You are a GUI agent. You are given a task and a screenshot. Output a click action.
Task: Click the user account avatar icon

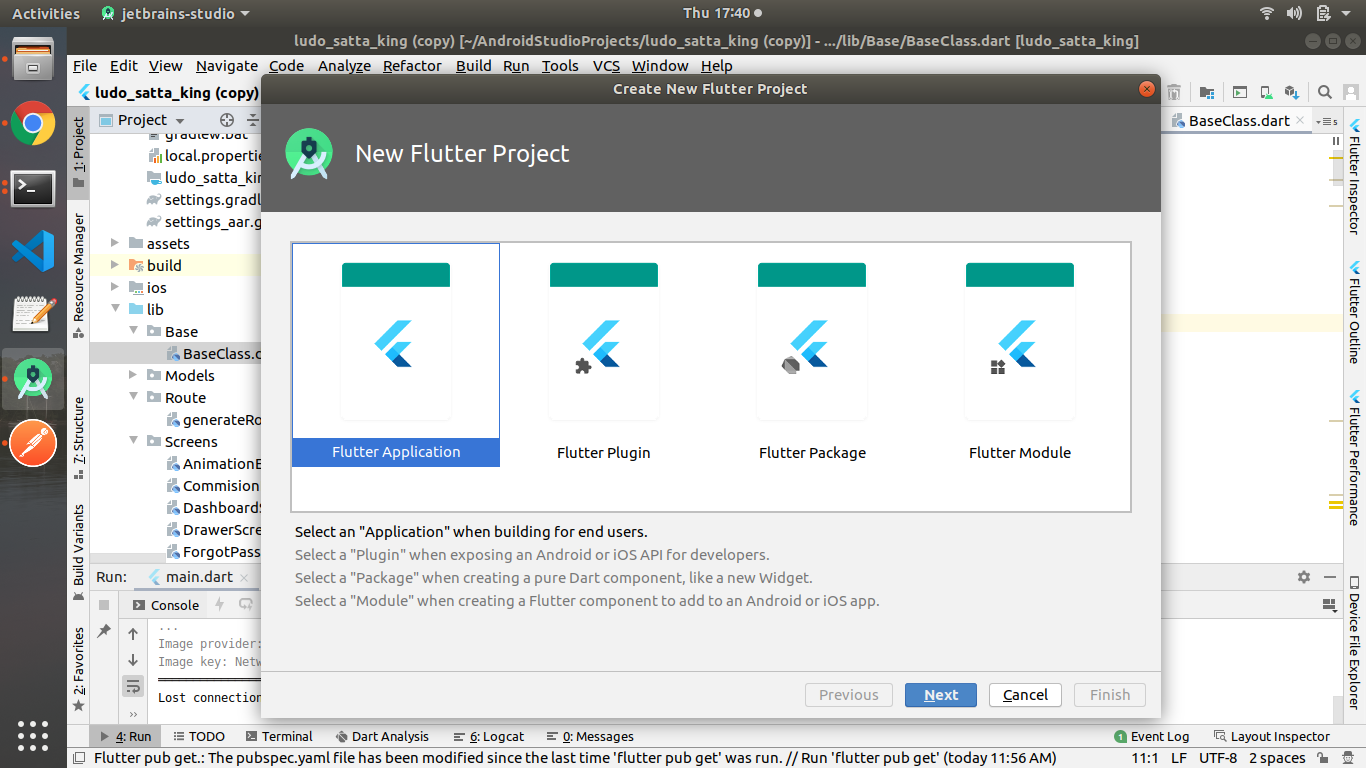point(1352,92)
